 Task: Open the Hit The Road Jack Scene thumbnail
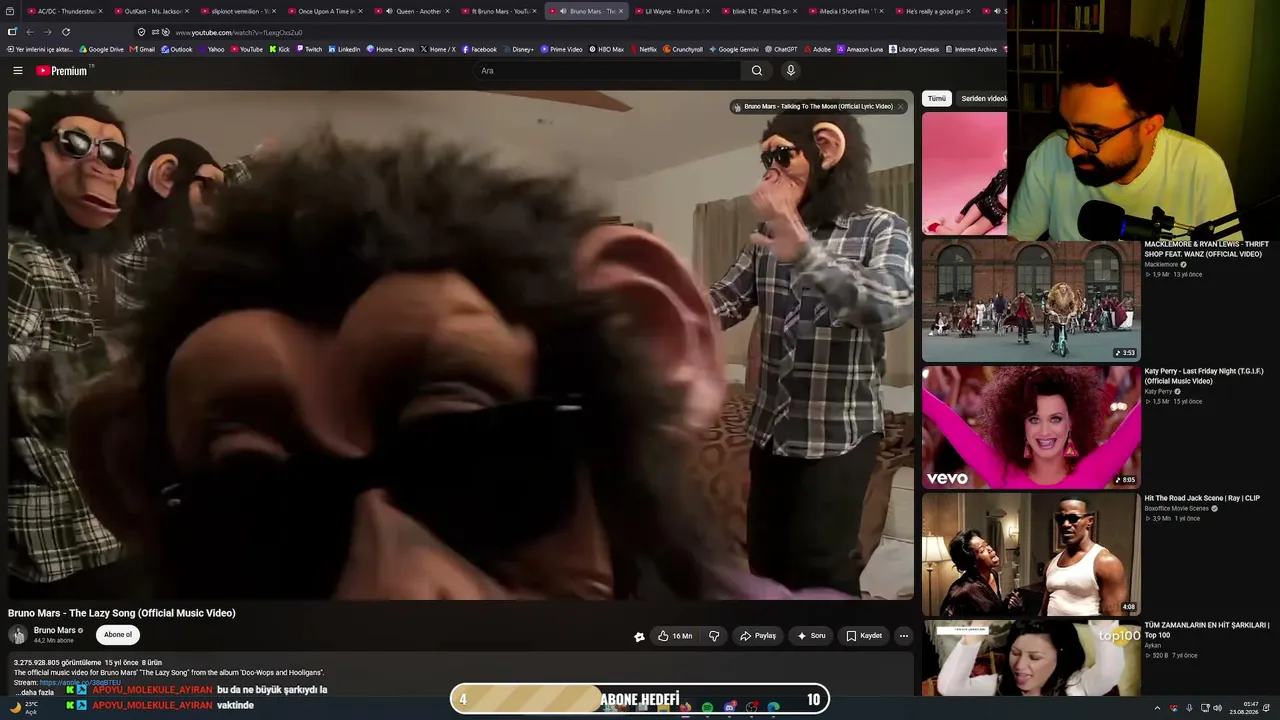click(1031, 554)
